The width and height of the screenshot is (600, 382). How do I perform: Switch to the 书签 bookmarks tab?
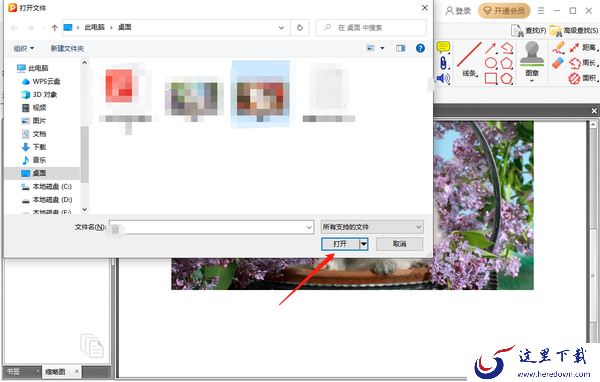tap(14, 371)
